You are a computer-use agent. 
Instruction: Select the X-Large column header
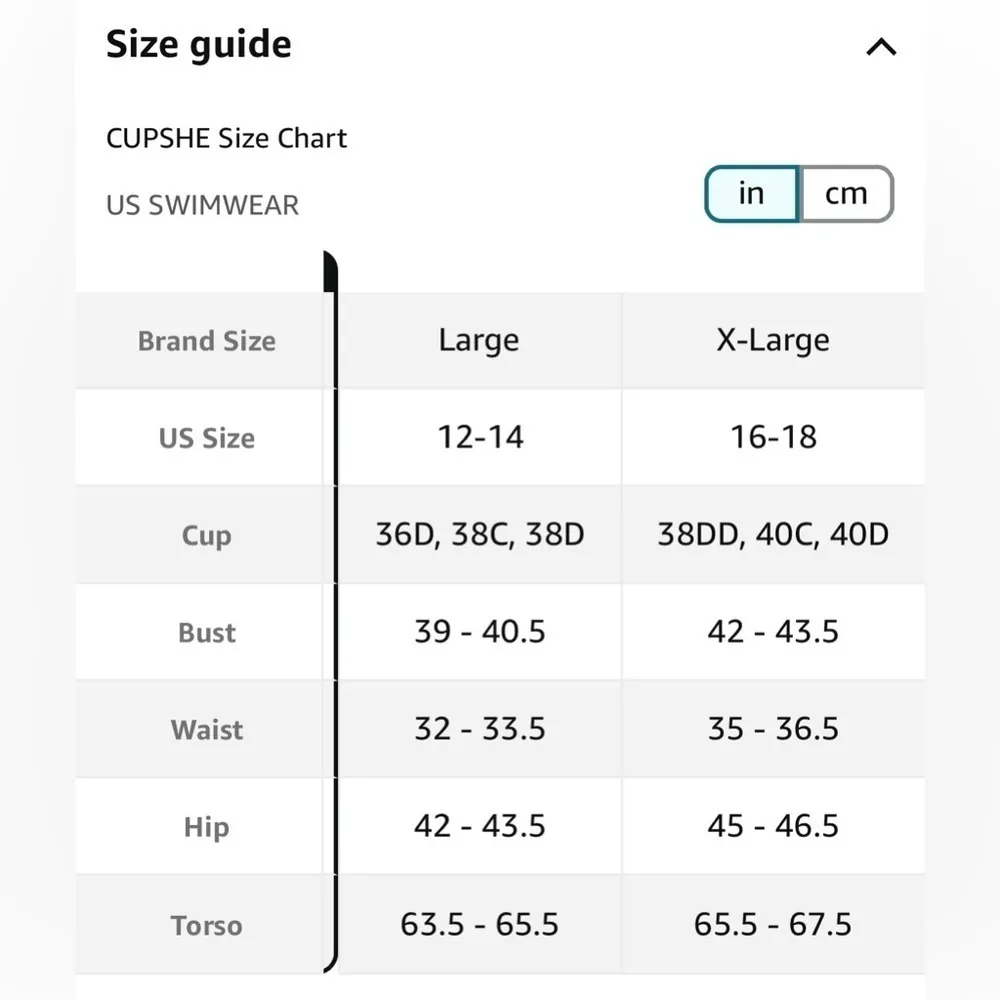pyautogui.click(x=773, y=340)
